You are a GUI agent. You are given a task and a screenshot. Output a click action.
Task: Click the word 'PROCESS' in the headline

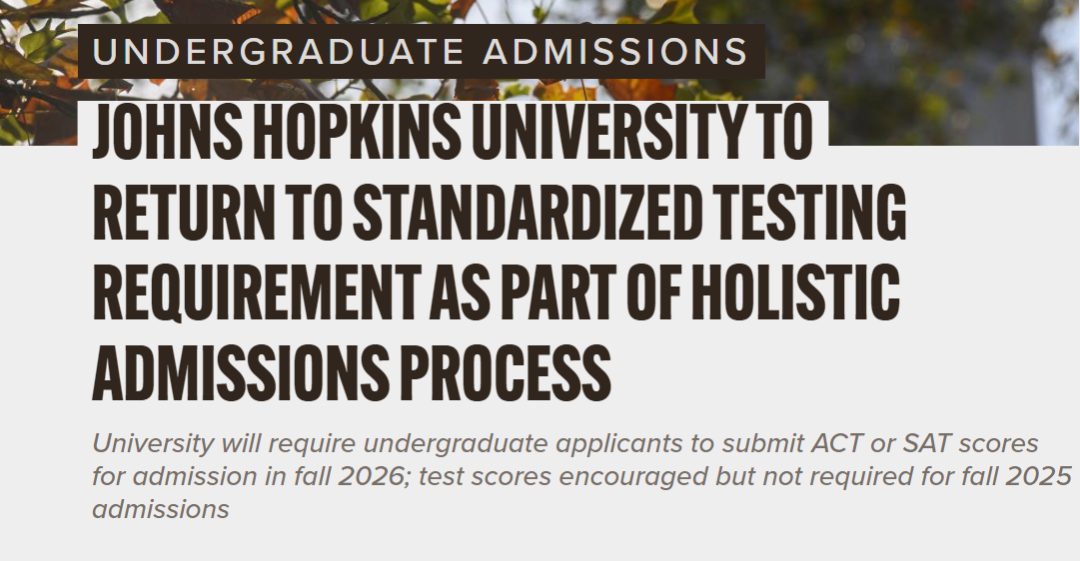[505, 373]
